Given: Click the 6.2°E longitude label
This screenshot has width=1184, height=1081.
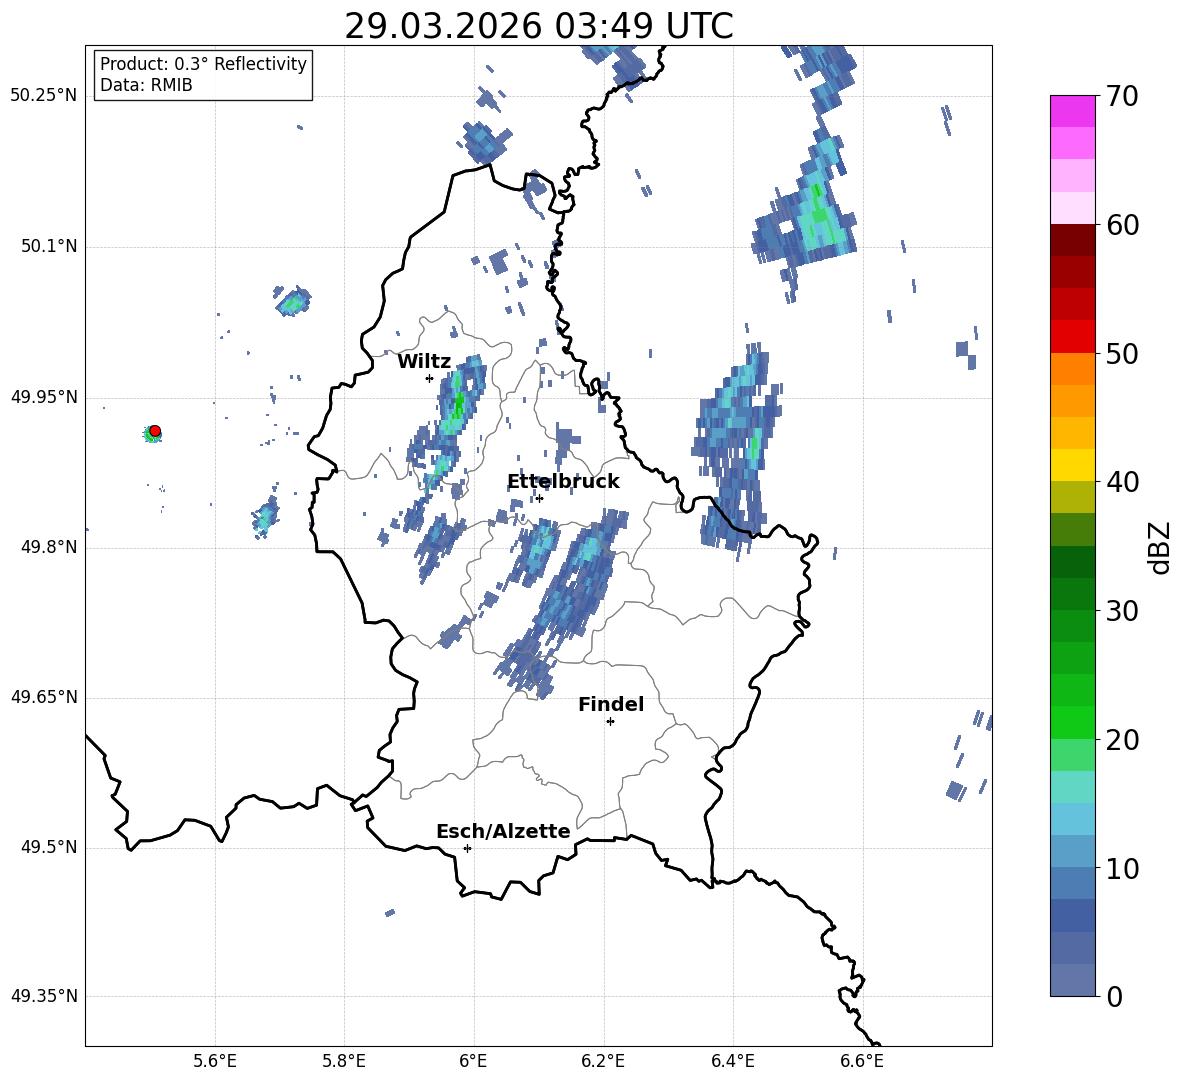Looking at the screenshot, I should pyautogui.click(x=603, y=1062).
